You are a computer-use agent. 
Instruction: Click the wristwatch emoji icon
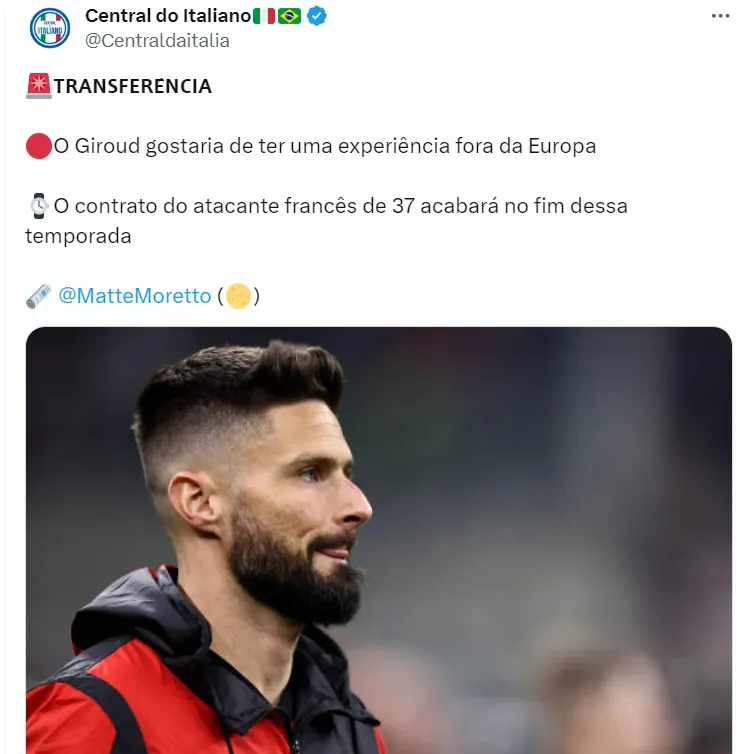pos(38,206)
